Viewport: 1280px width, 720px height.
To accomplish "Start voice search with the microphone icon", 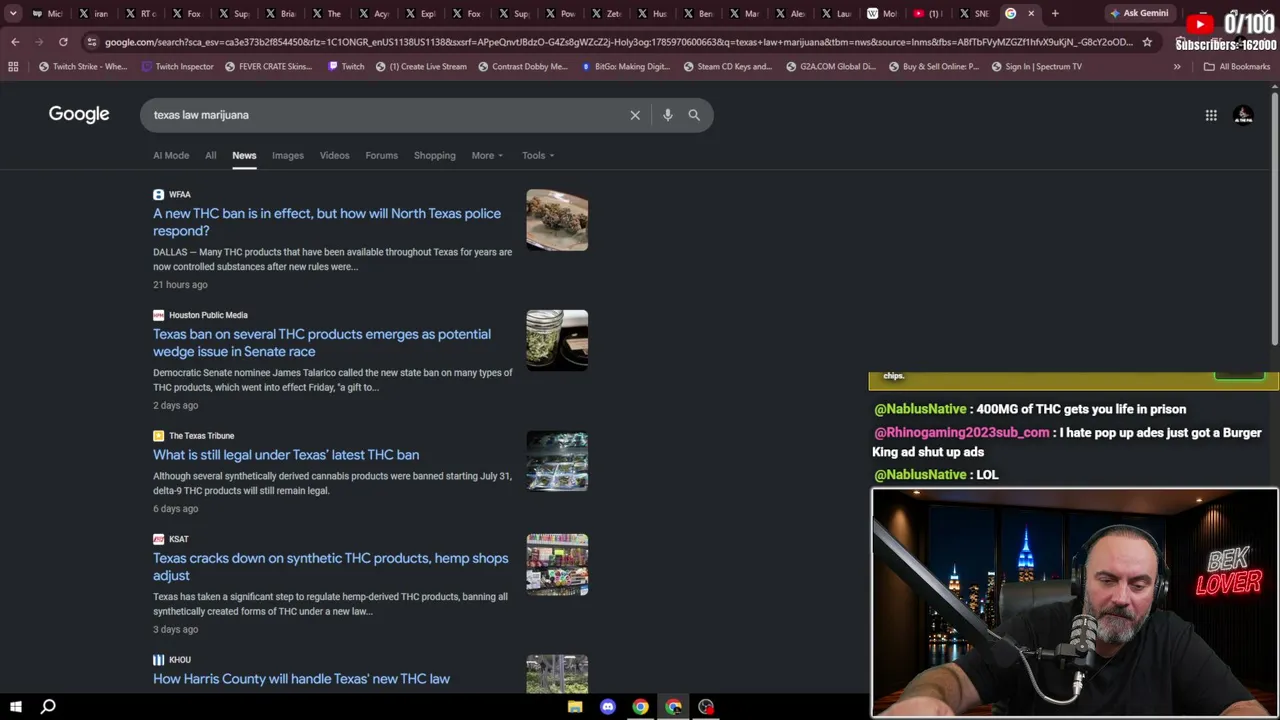I will point(667,115).
